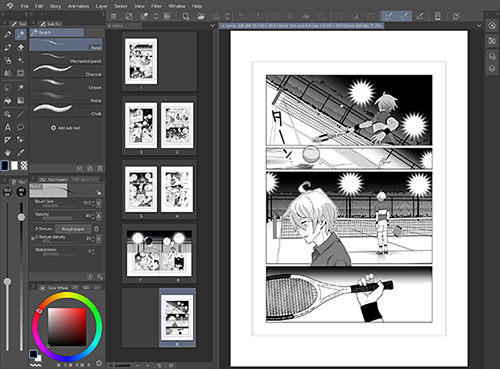This screenshot has width=500, height=369.
Task: Click the Redo arrow in command bar
Action: tap(257, 16)
